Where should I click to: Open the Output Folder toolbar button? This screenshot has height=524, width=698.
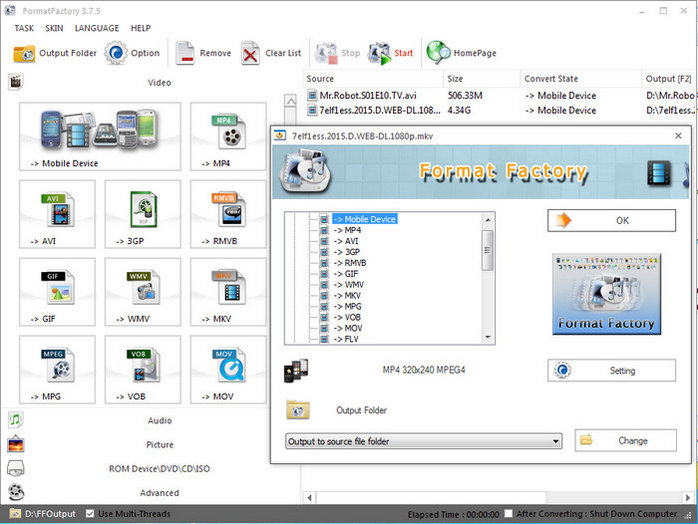[55, 53]
